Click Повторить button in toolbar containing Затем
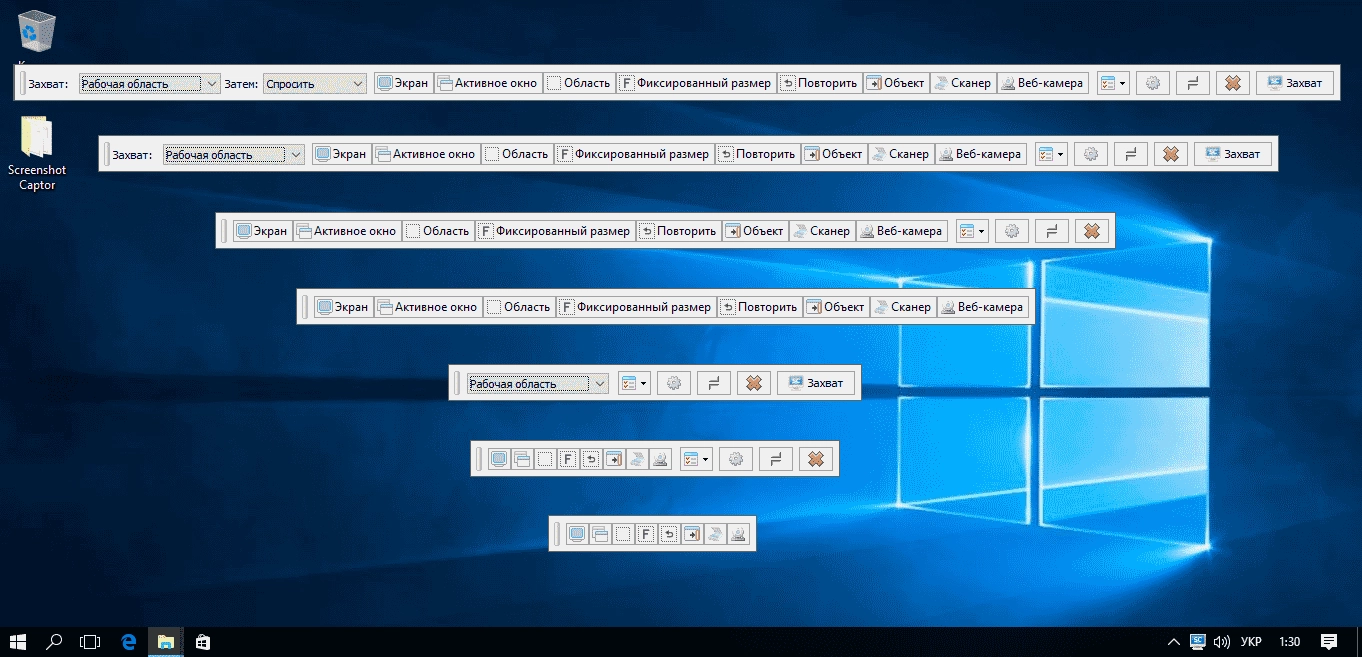Screen dimensions: 1362x657 [819, 83]
